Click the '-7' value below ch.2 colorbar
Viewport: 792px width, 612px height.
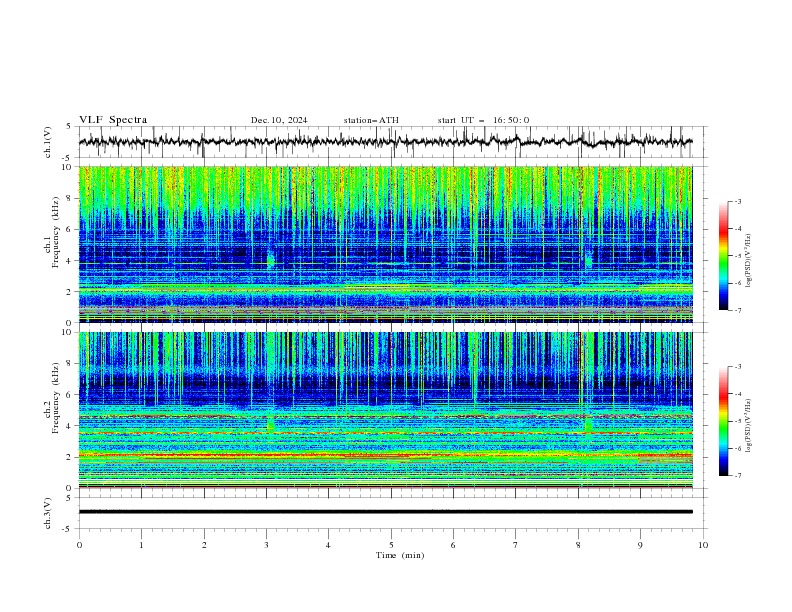point(737,476)
